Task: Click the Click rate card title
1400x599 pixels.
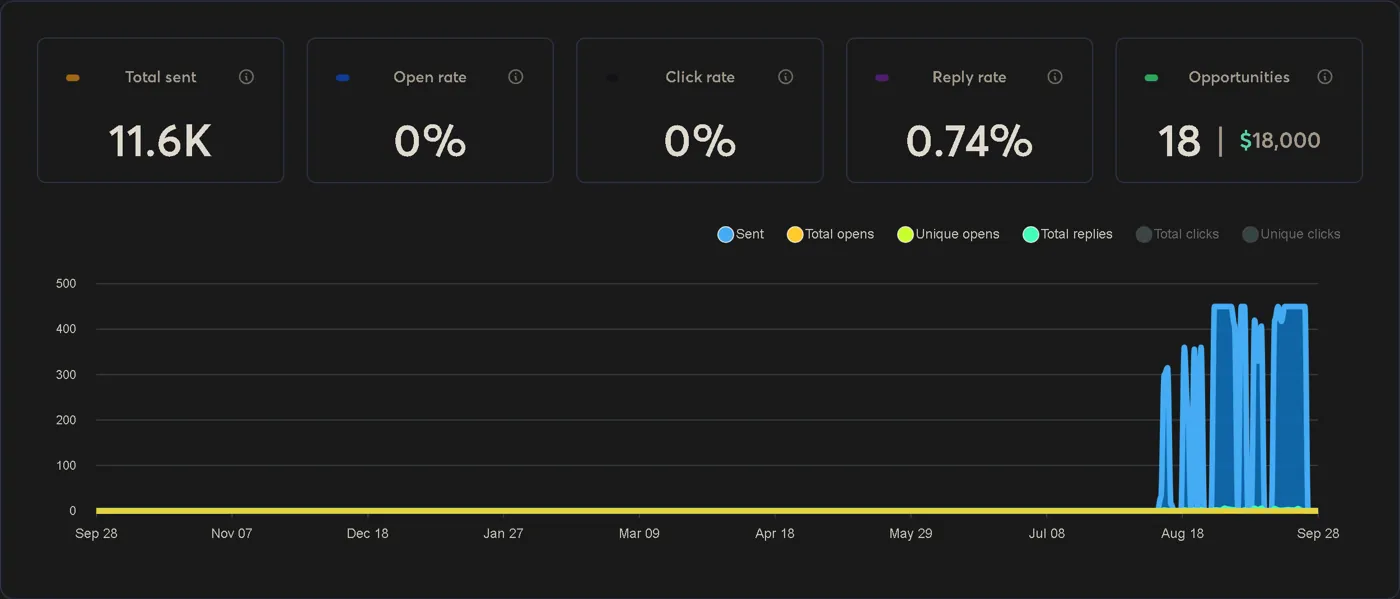Action: [x=700, y=77]
